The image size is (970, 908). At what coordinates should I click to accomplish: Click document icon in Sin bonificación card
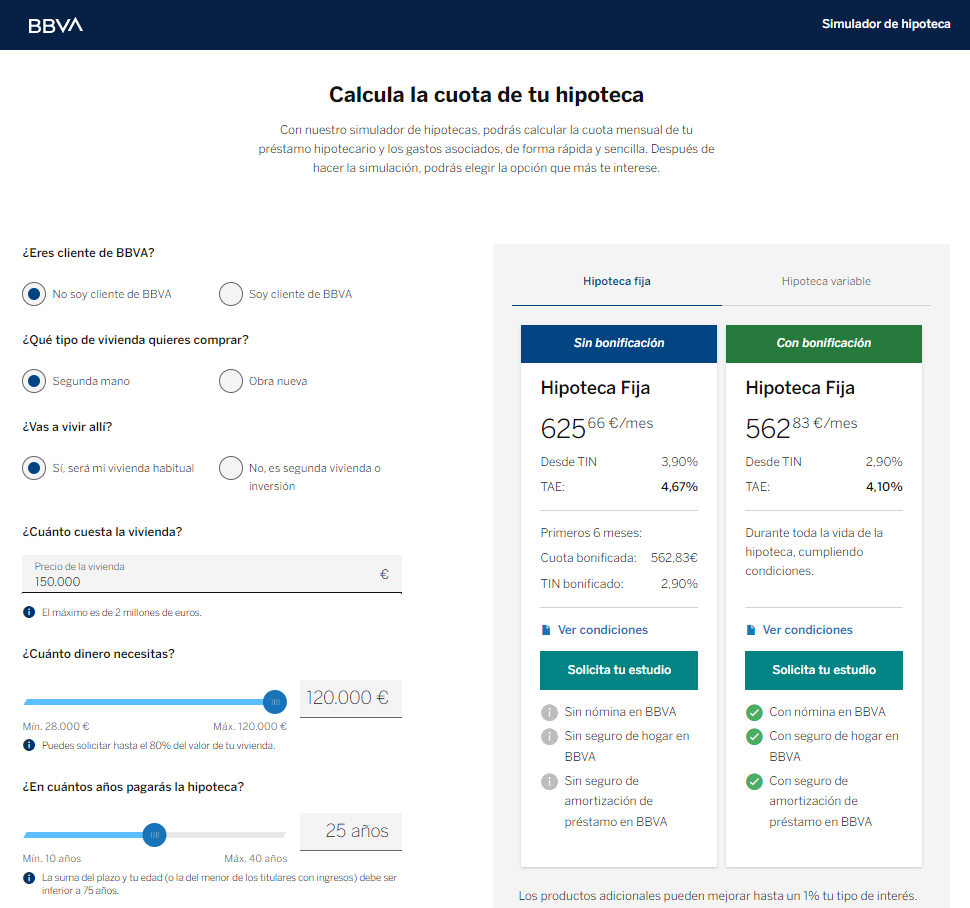(x=546, y=630)
